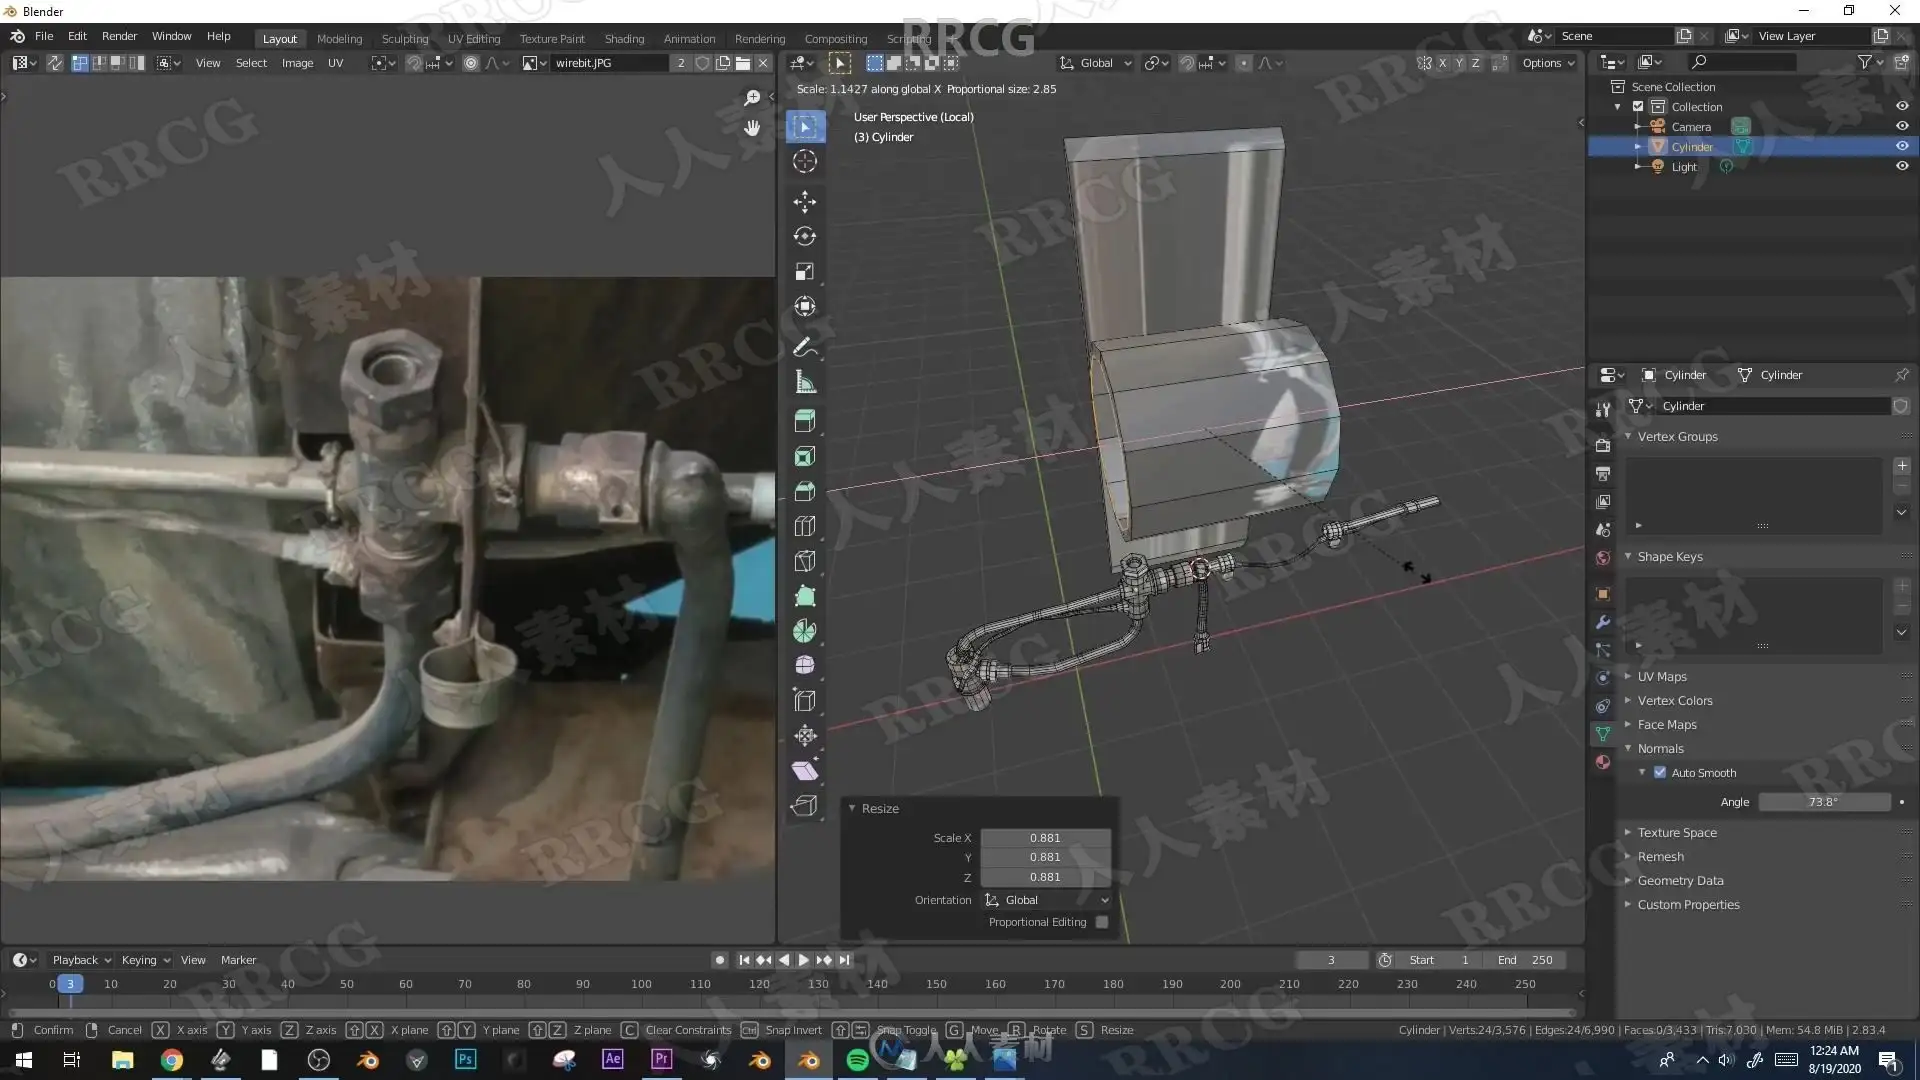Image resolution: width=1920 pixels, height=1080 pixels.
Task: Launch Spotify from the taskbar
Action: tap(857, 1060)
